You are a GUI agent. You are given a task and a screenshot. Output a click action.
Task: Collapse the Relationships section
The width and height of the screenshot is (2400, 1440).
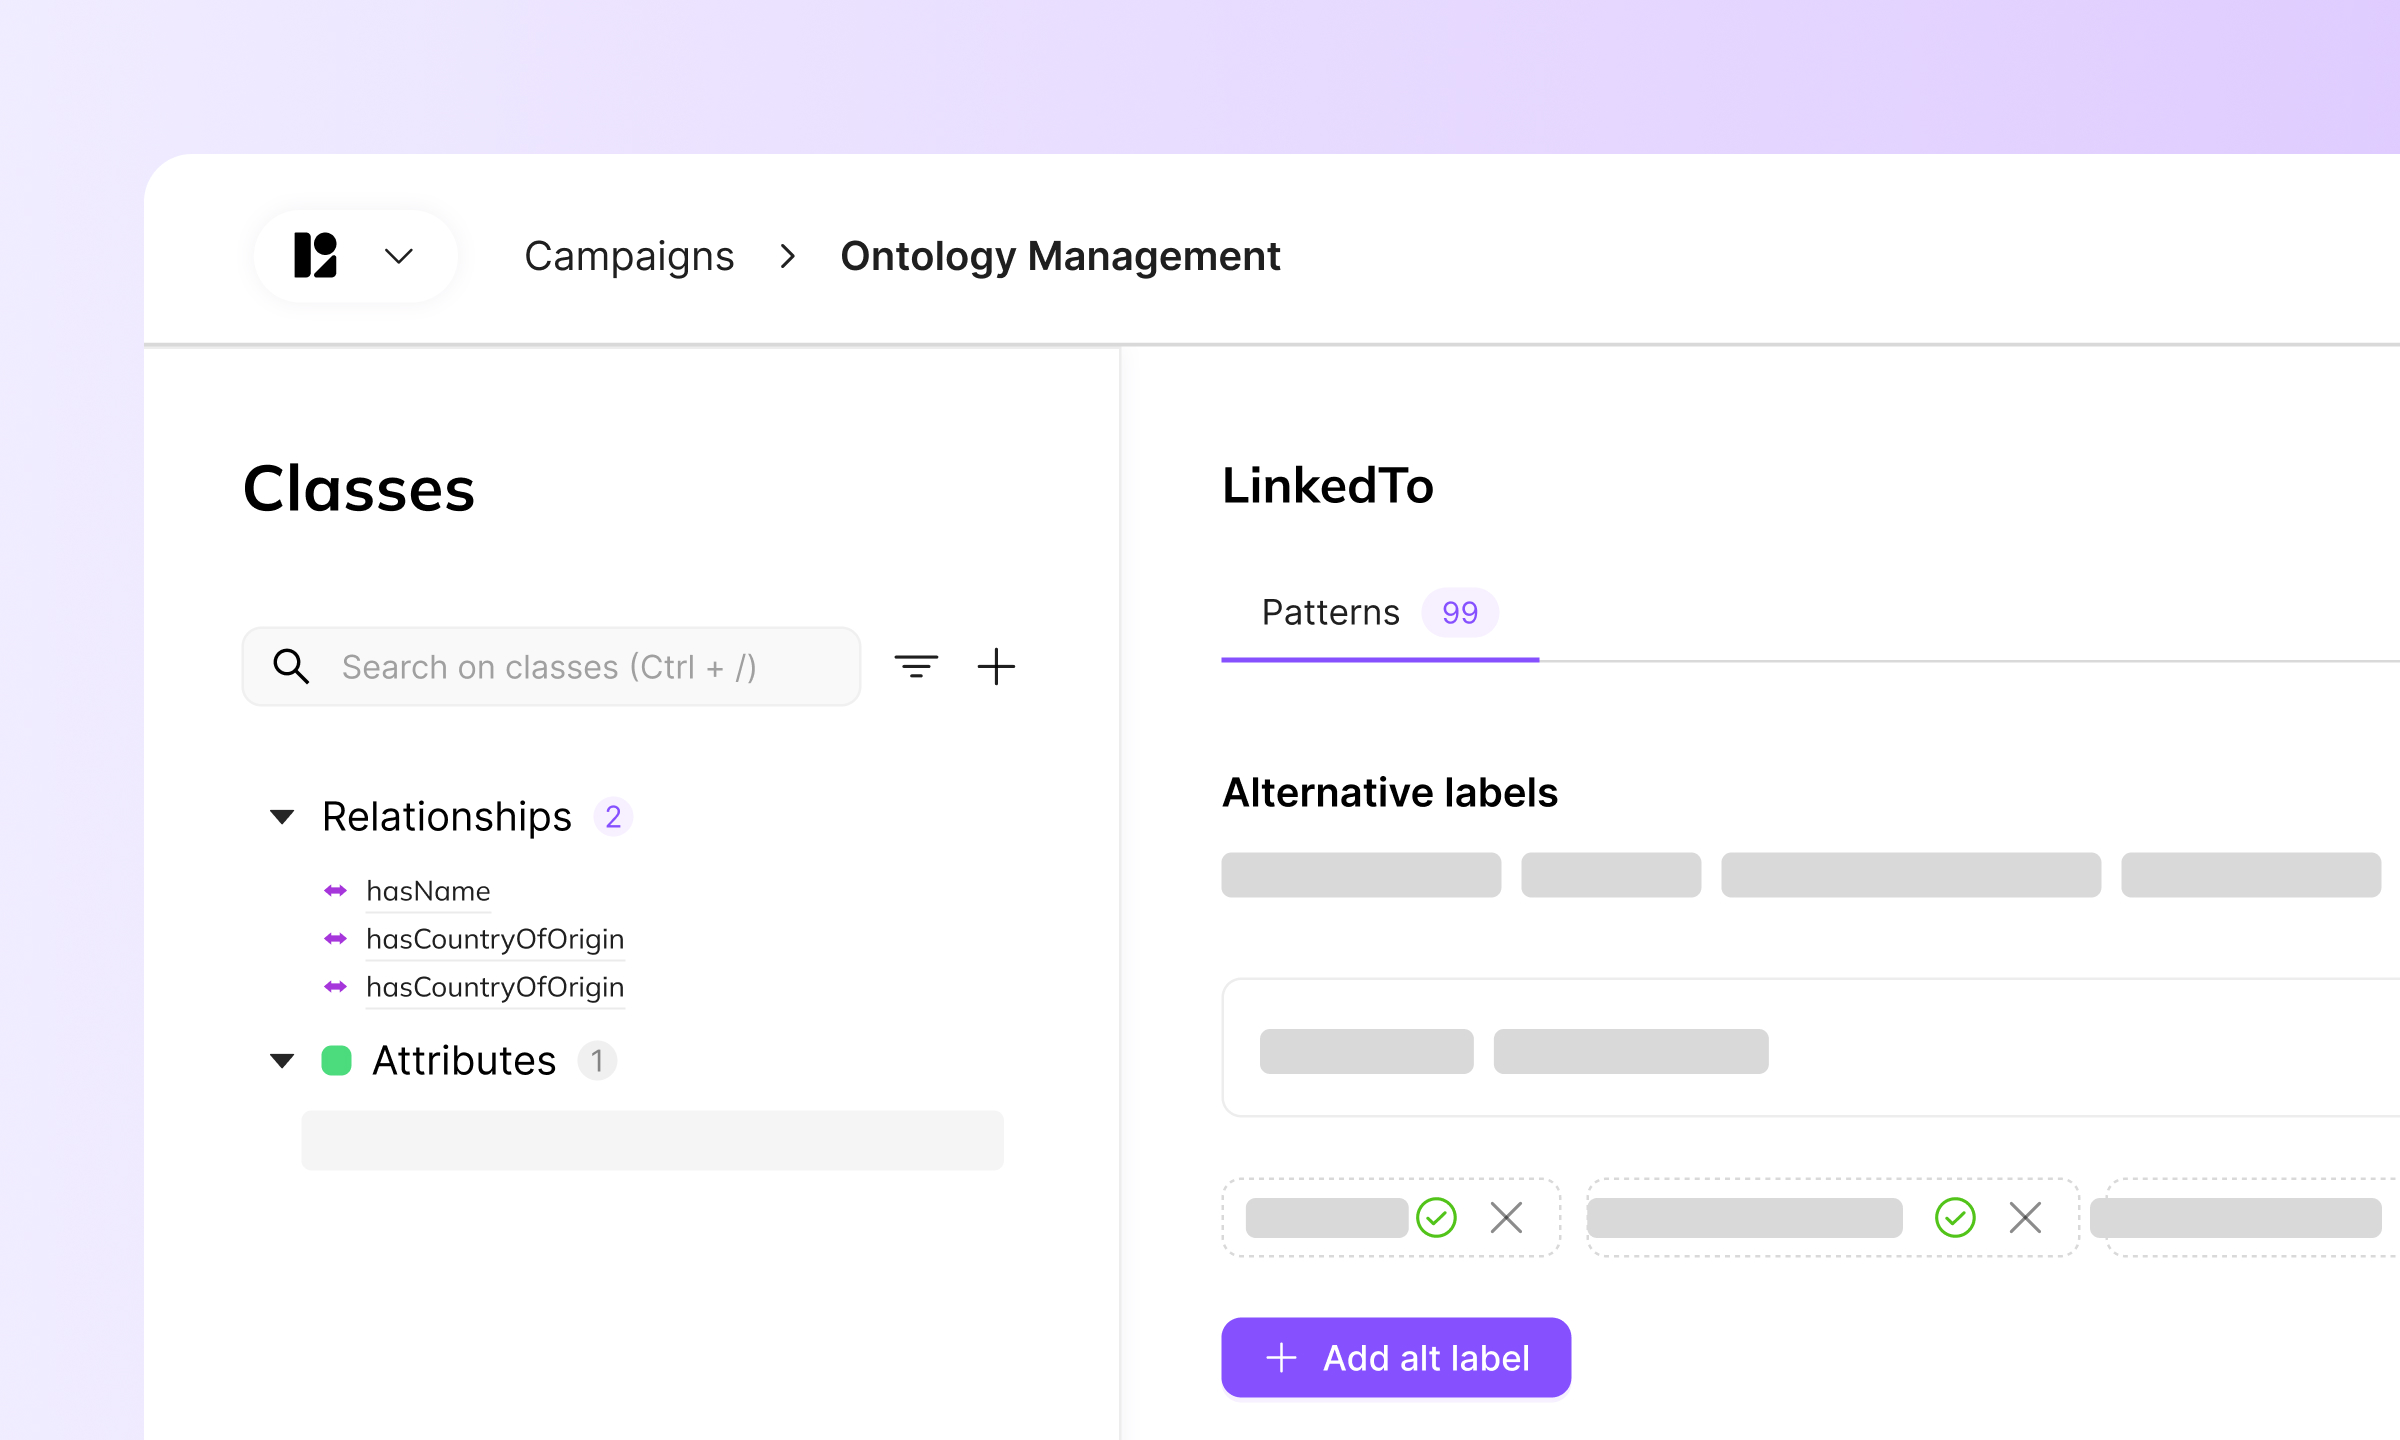283,817
